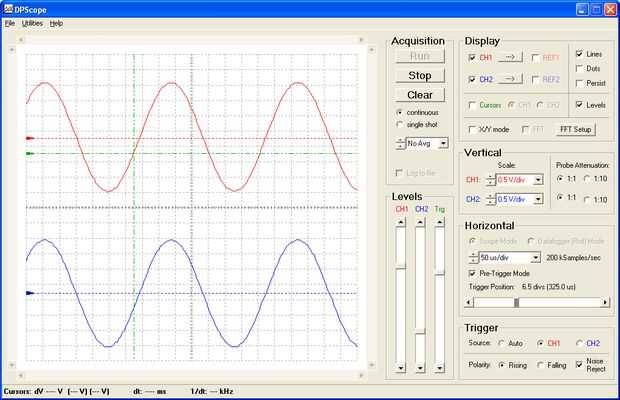Viewport: 620px width, 400px height.
Task: Toggle Pre-Trigger Mode checkbox
Action: pyautogui.click(x=472, y=273)
